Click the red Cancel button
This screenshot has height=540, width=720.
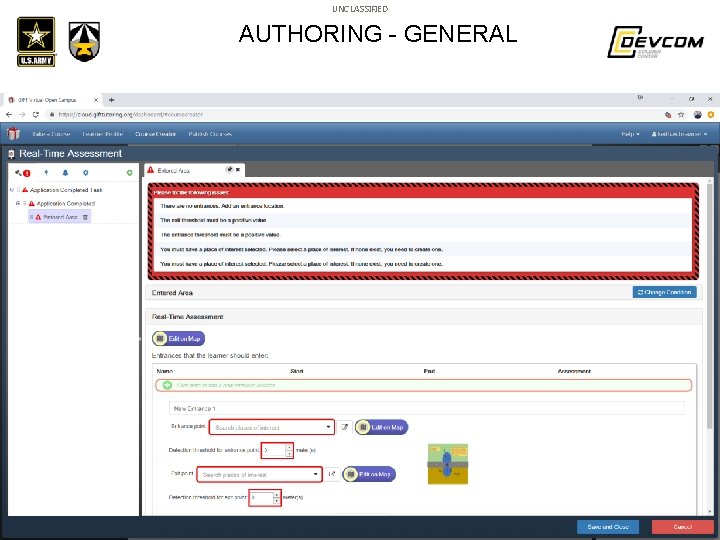(x=682, y=527)
